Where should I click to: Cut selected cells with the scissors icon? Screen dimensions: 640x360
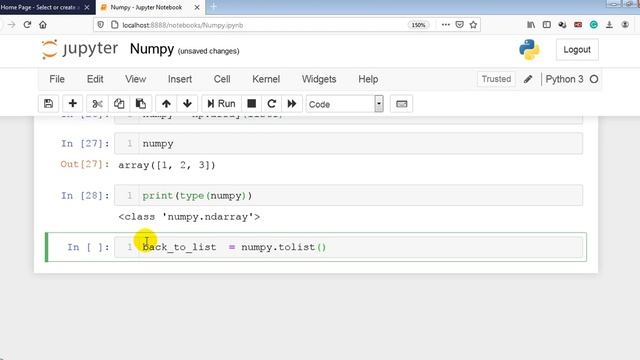(97, 104)
